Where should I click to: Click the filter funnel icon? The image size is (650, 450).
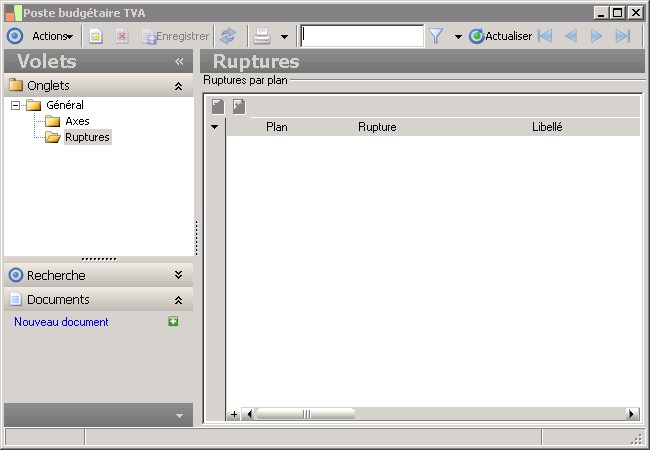(x=436, y=36)
